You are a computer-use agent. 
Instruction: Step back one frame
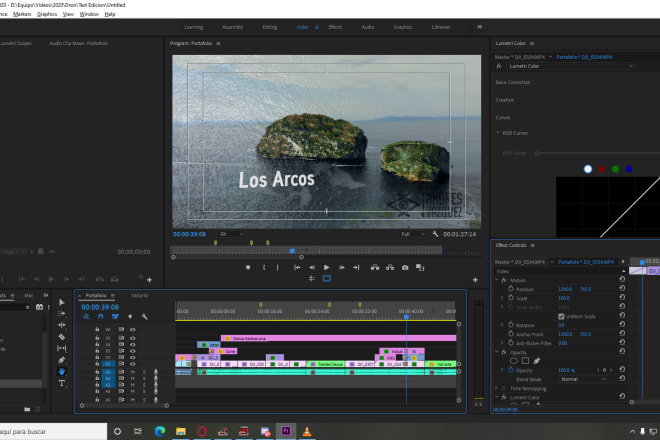point(312,268)
